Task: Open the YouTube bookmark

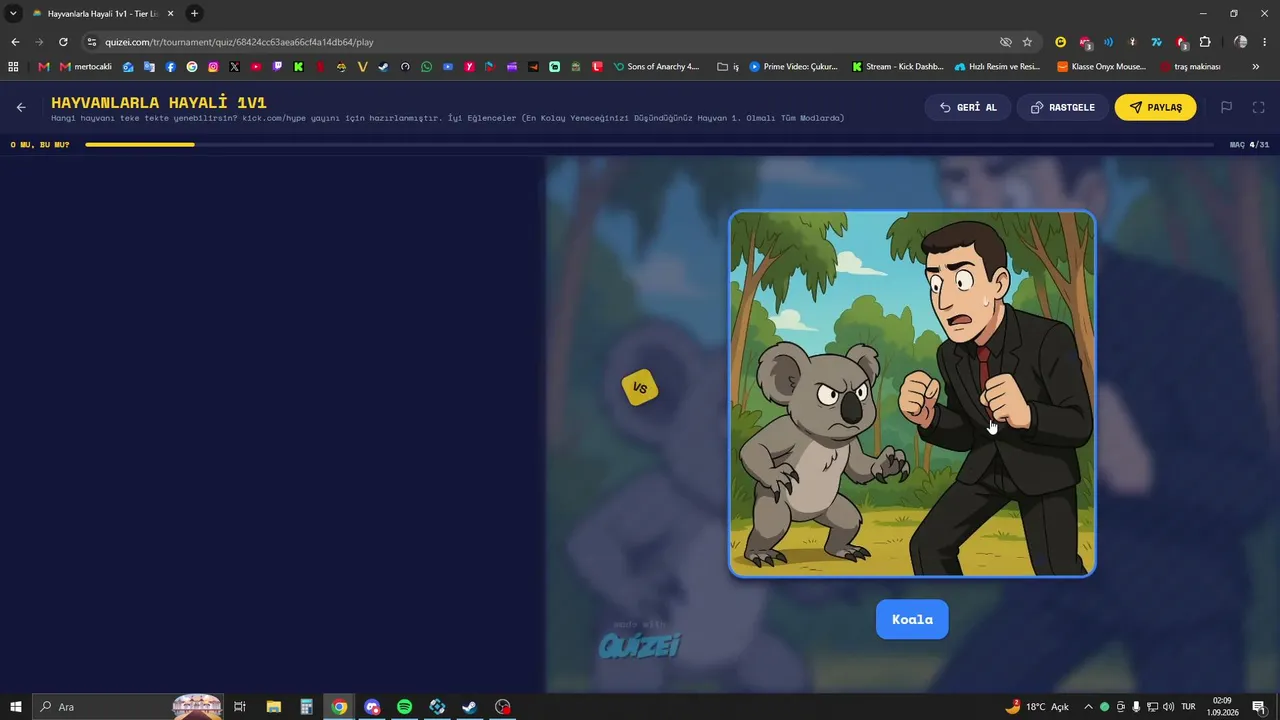Action: pyautogui.click(x=256, y=67)
